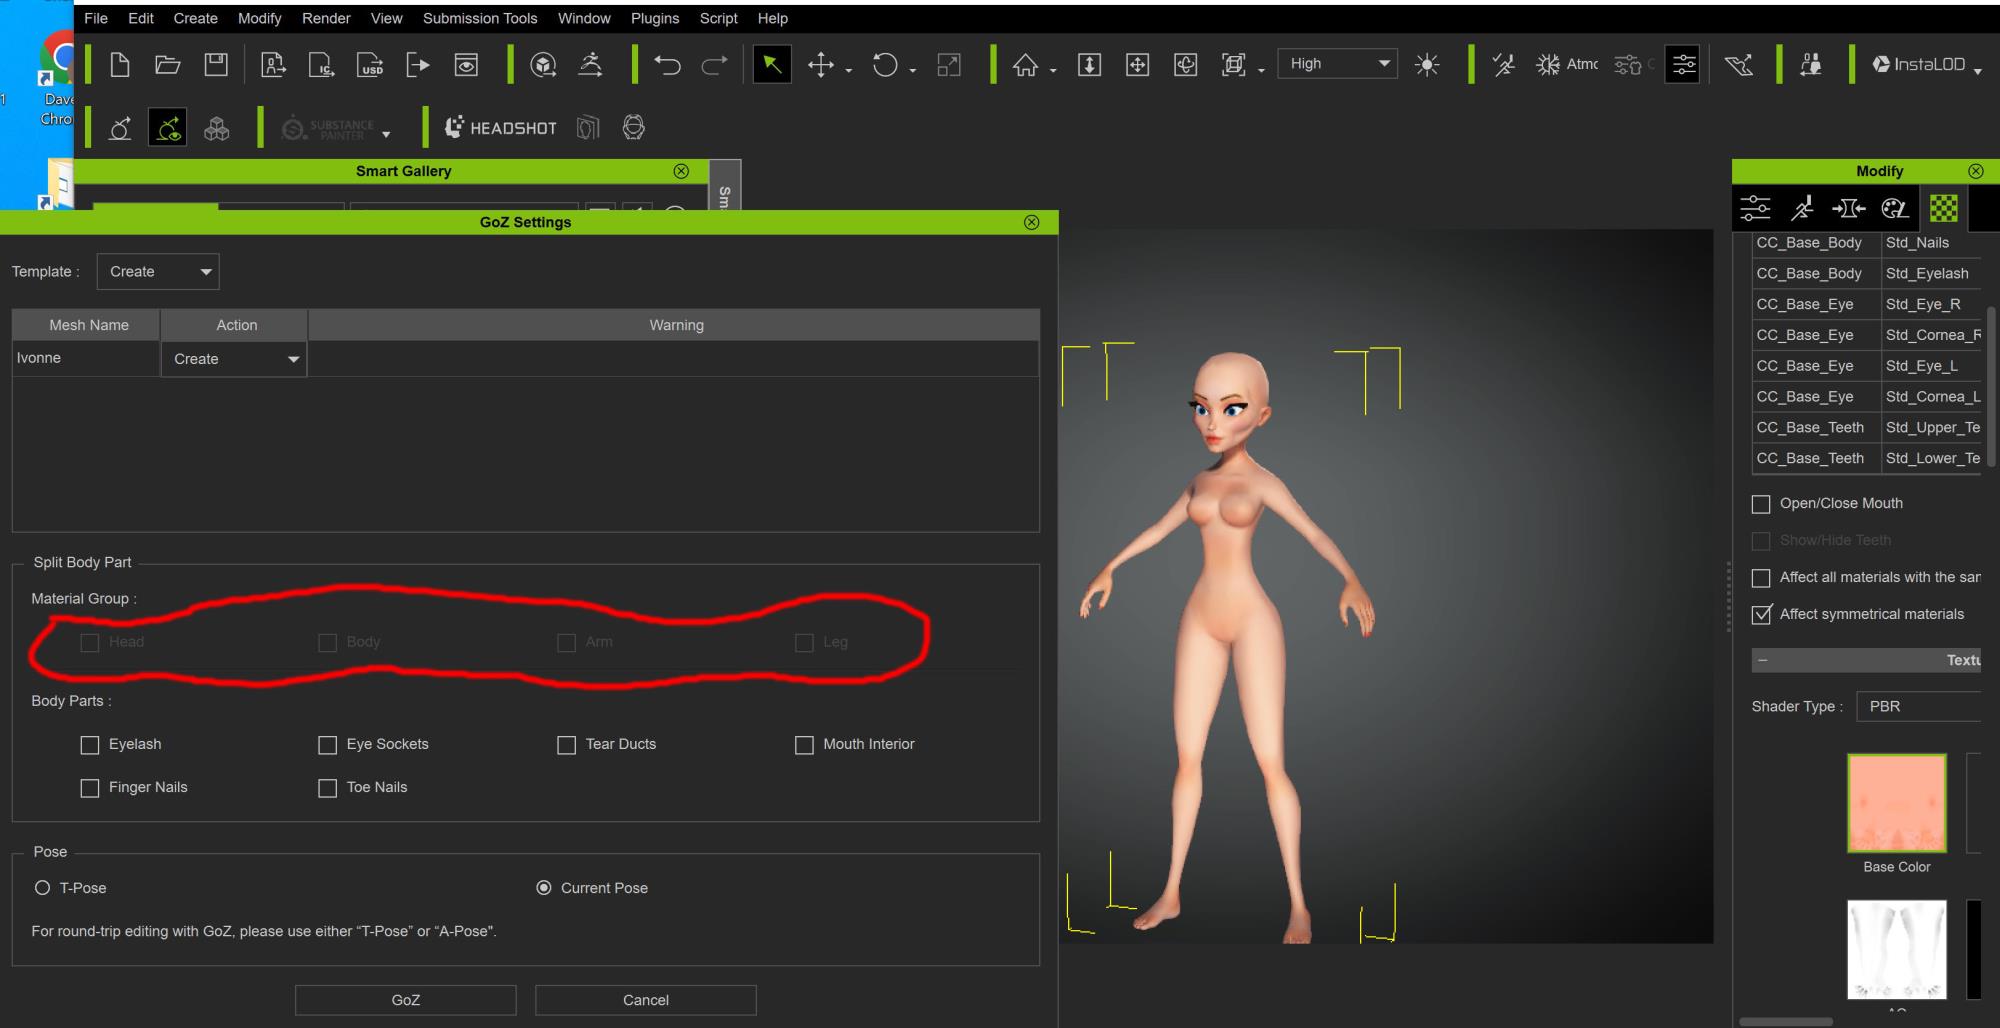Open the High quality dropdown

click(1338, 63)
